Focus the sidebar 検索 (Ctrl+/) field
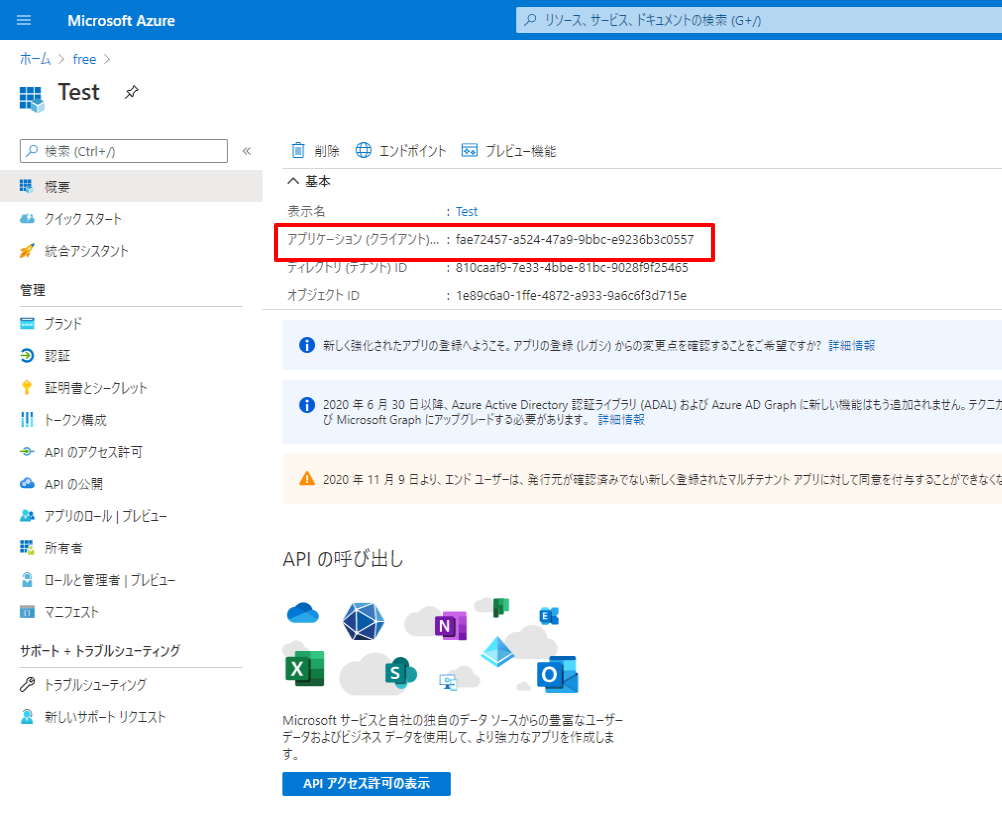 [x=124, y=151]
